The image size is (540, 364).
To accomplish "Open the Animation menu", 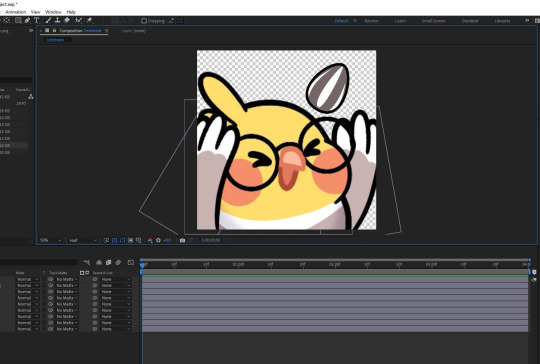I will (15, 12).
